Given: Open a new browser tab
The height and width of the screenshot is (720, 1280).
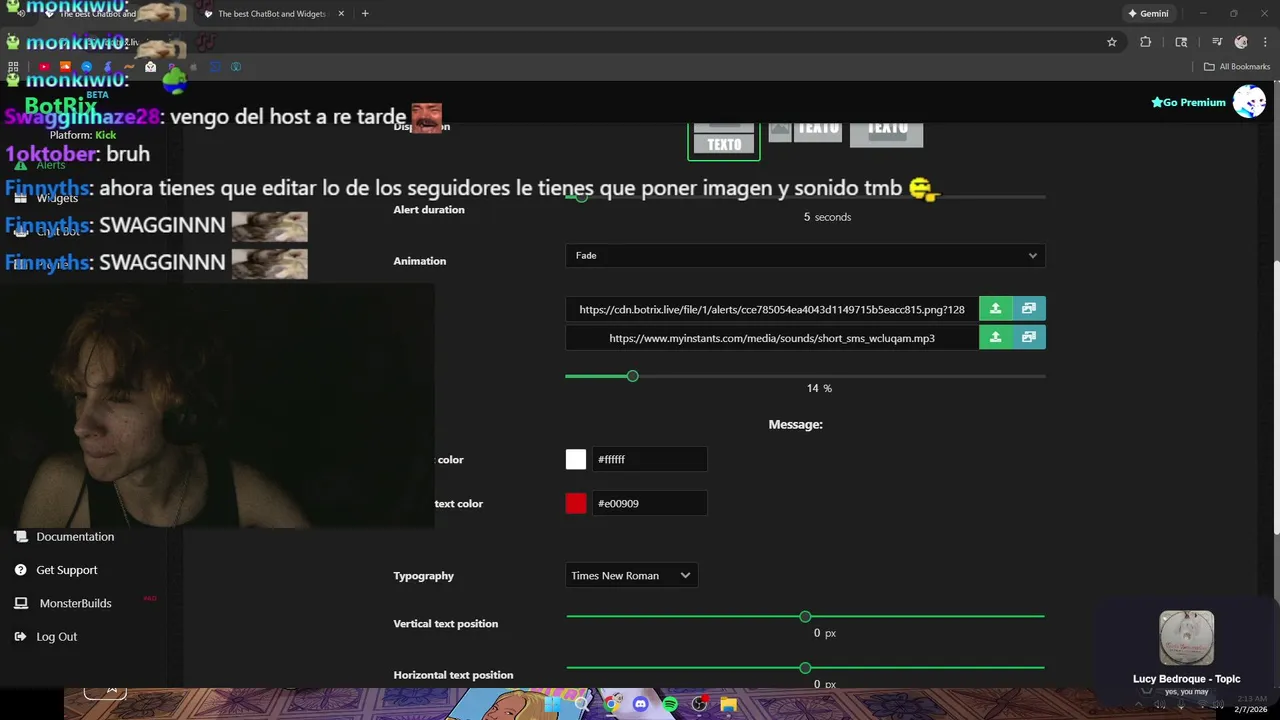Looking at the screenshot, I should tap(365, 14).
